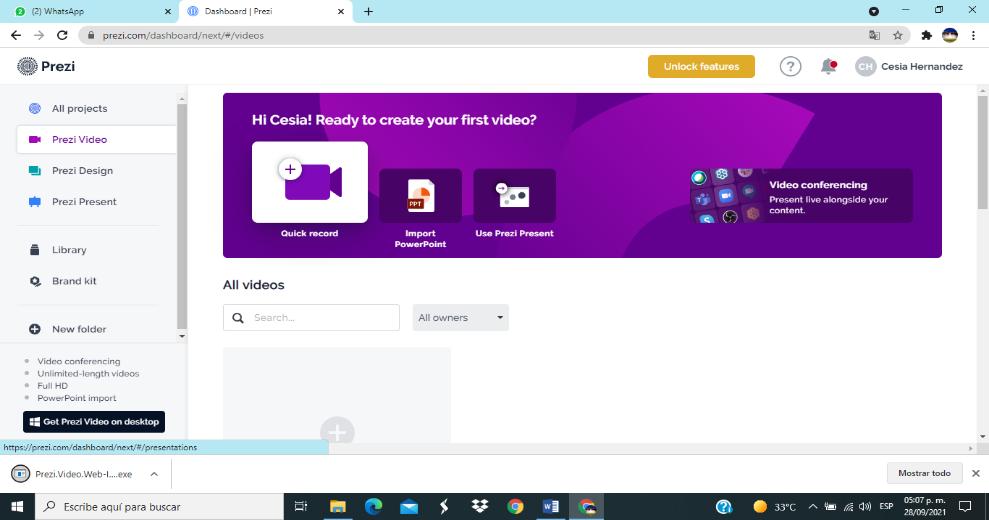The width and height of the screenshot is (989, 520).
Task: Close the downloads bar
Action: (x=975, y=473)
